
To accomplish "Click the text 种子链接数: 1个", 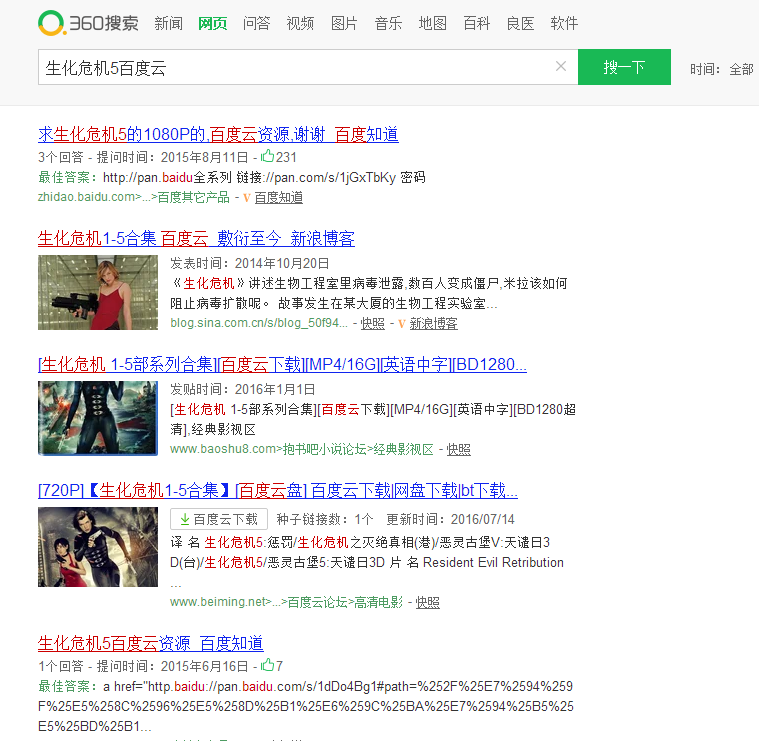I will click(x=325, y=519).
